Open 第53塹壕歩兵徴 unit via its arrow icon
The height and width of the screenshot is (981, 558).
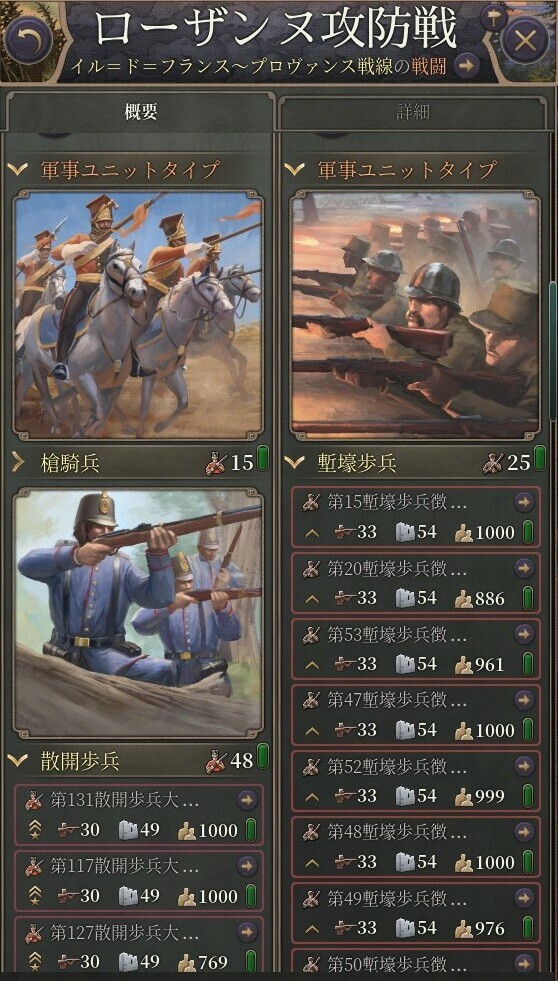(x=524, y=634)
